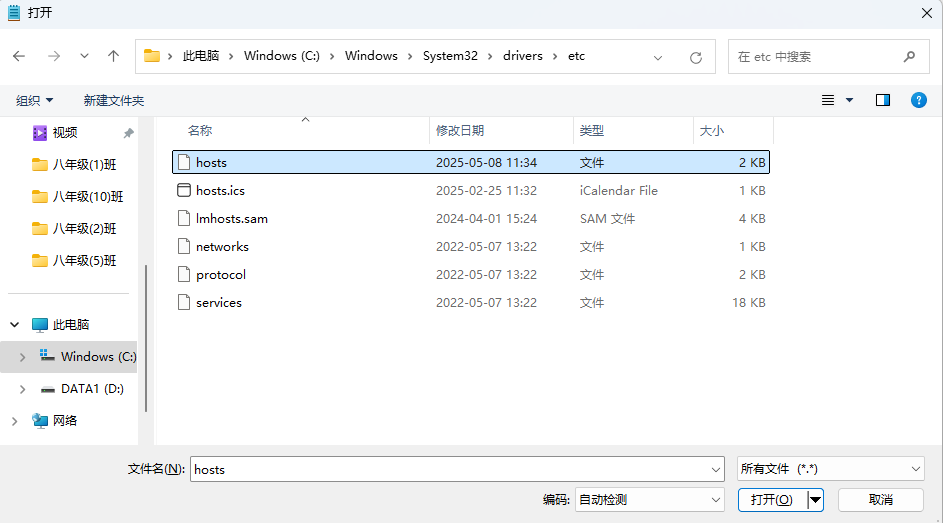Expand DATA1 (D:) tree node
The image size is (943, 523).
tap(22, 389)
